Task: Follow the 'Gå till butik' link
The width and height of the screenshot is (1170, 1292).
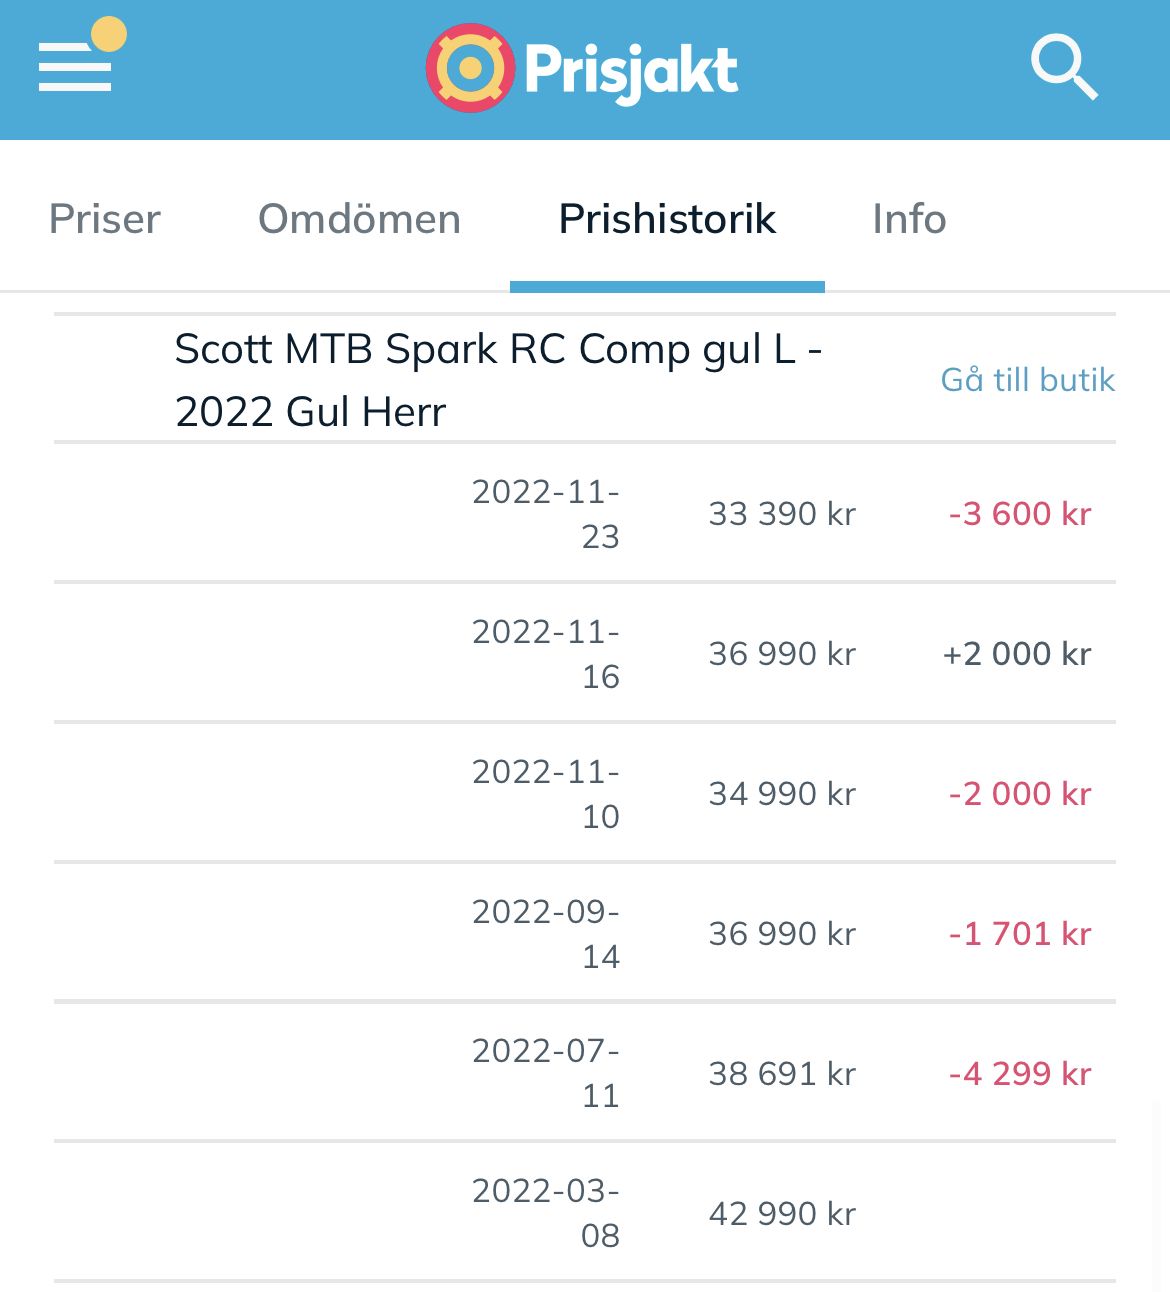Action: 1028,380
